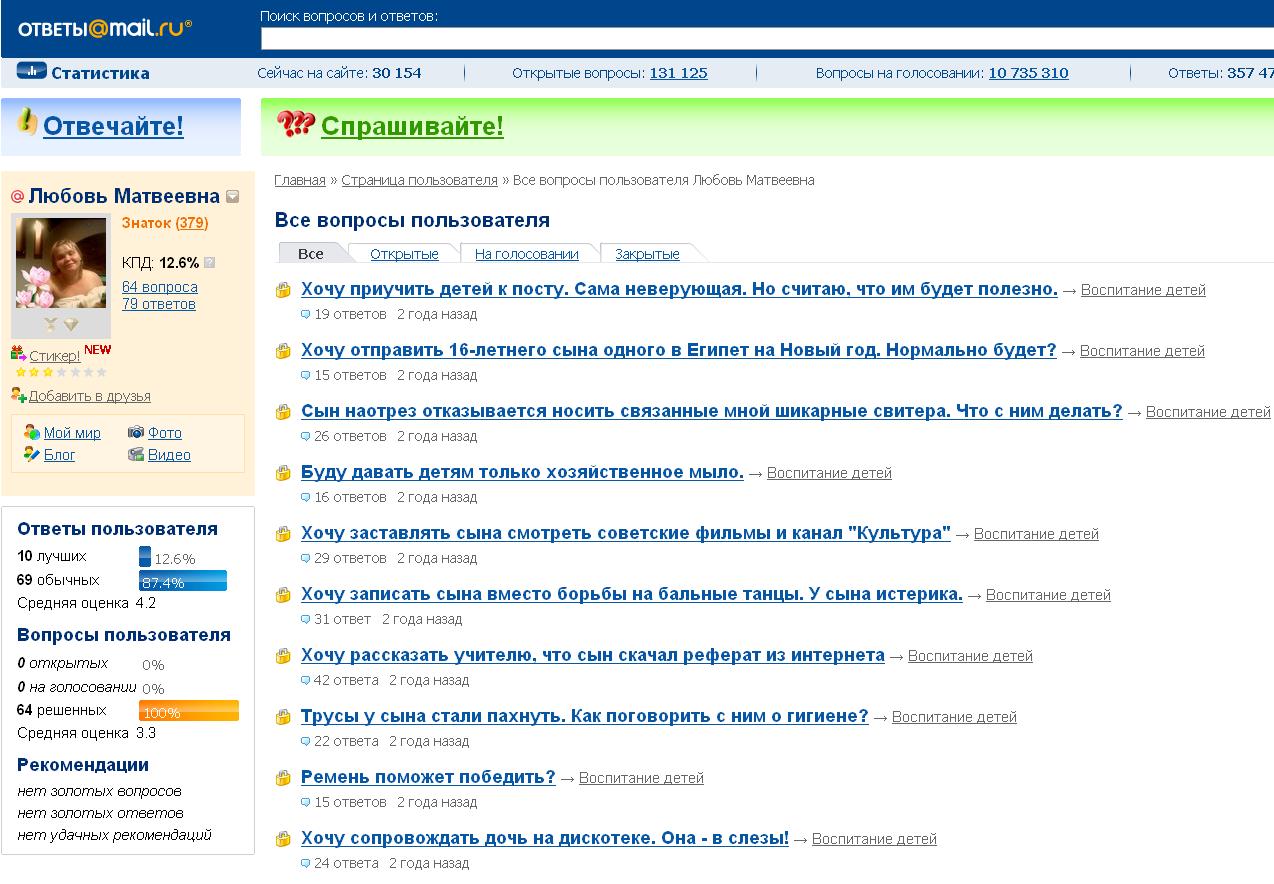Open the Страница пользователя breadcrumb link

point(419,180)
